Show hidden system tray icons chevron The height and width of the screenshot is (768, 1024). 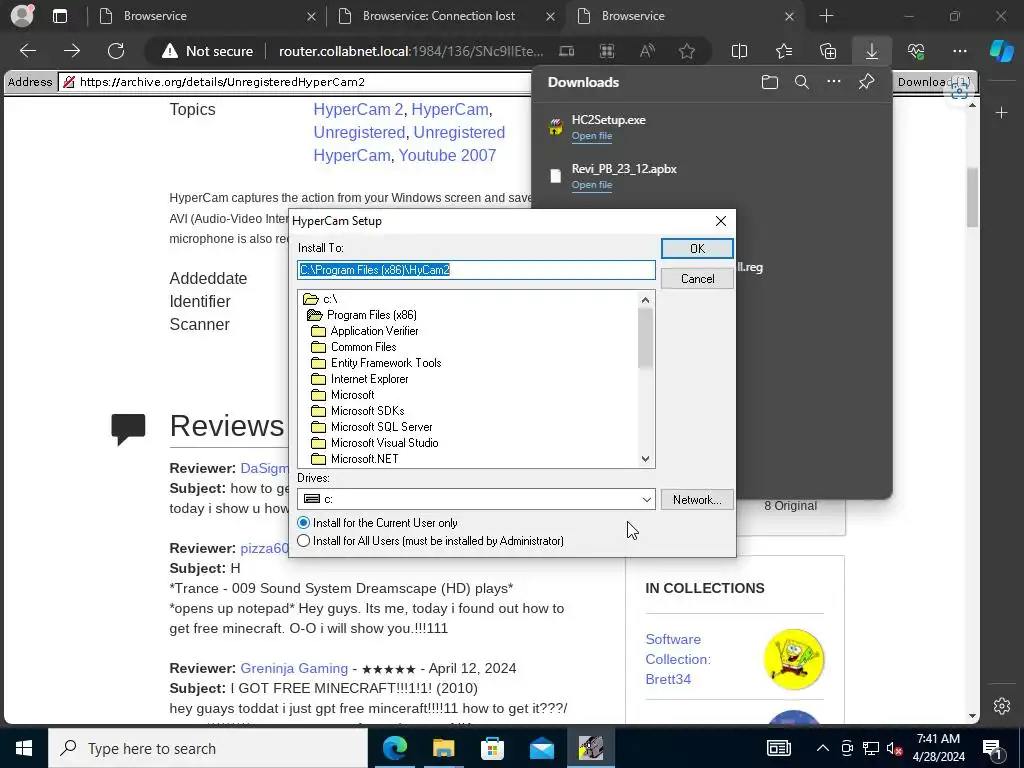[823, 748]
